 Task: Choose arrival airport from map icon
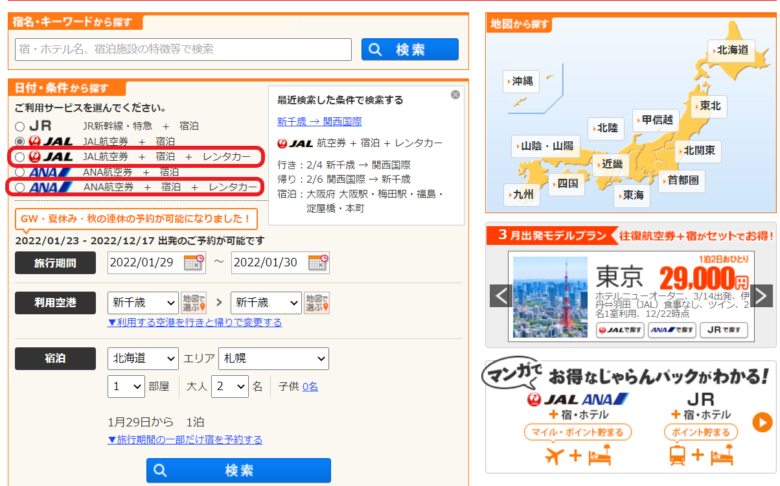click(317, 302)
